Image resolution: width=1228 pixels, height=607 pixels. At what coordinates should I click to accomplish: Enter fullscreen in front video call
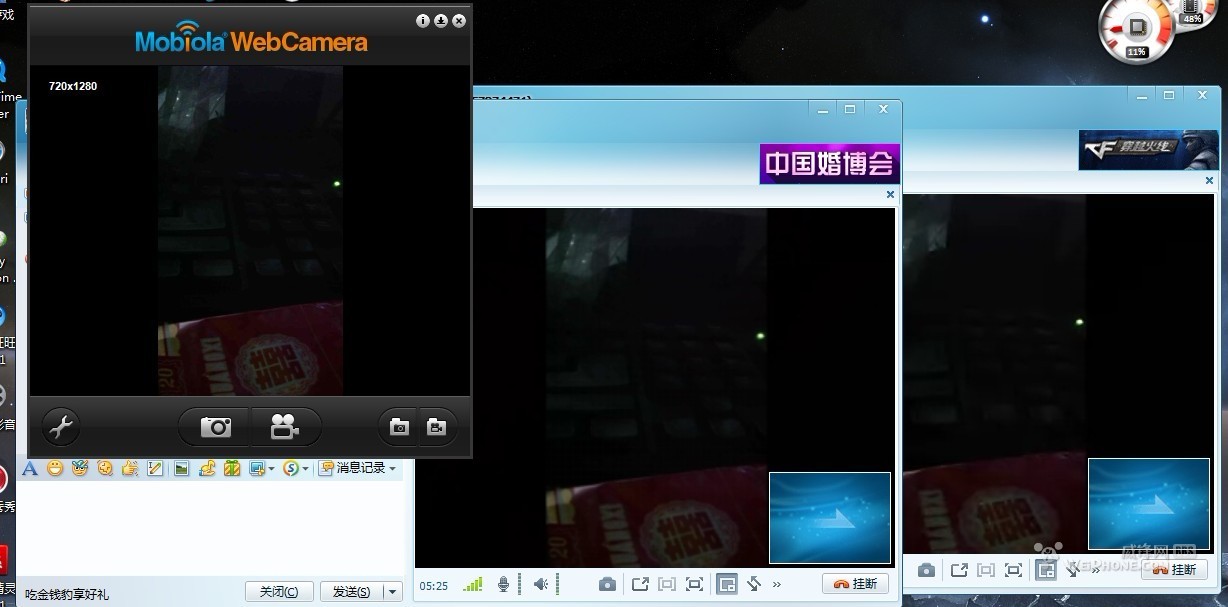tap(695, 584)
